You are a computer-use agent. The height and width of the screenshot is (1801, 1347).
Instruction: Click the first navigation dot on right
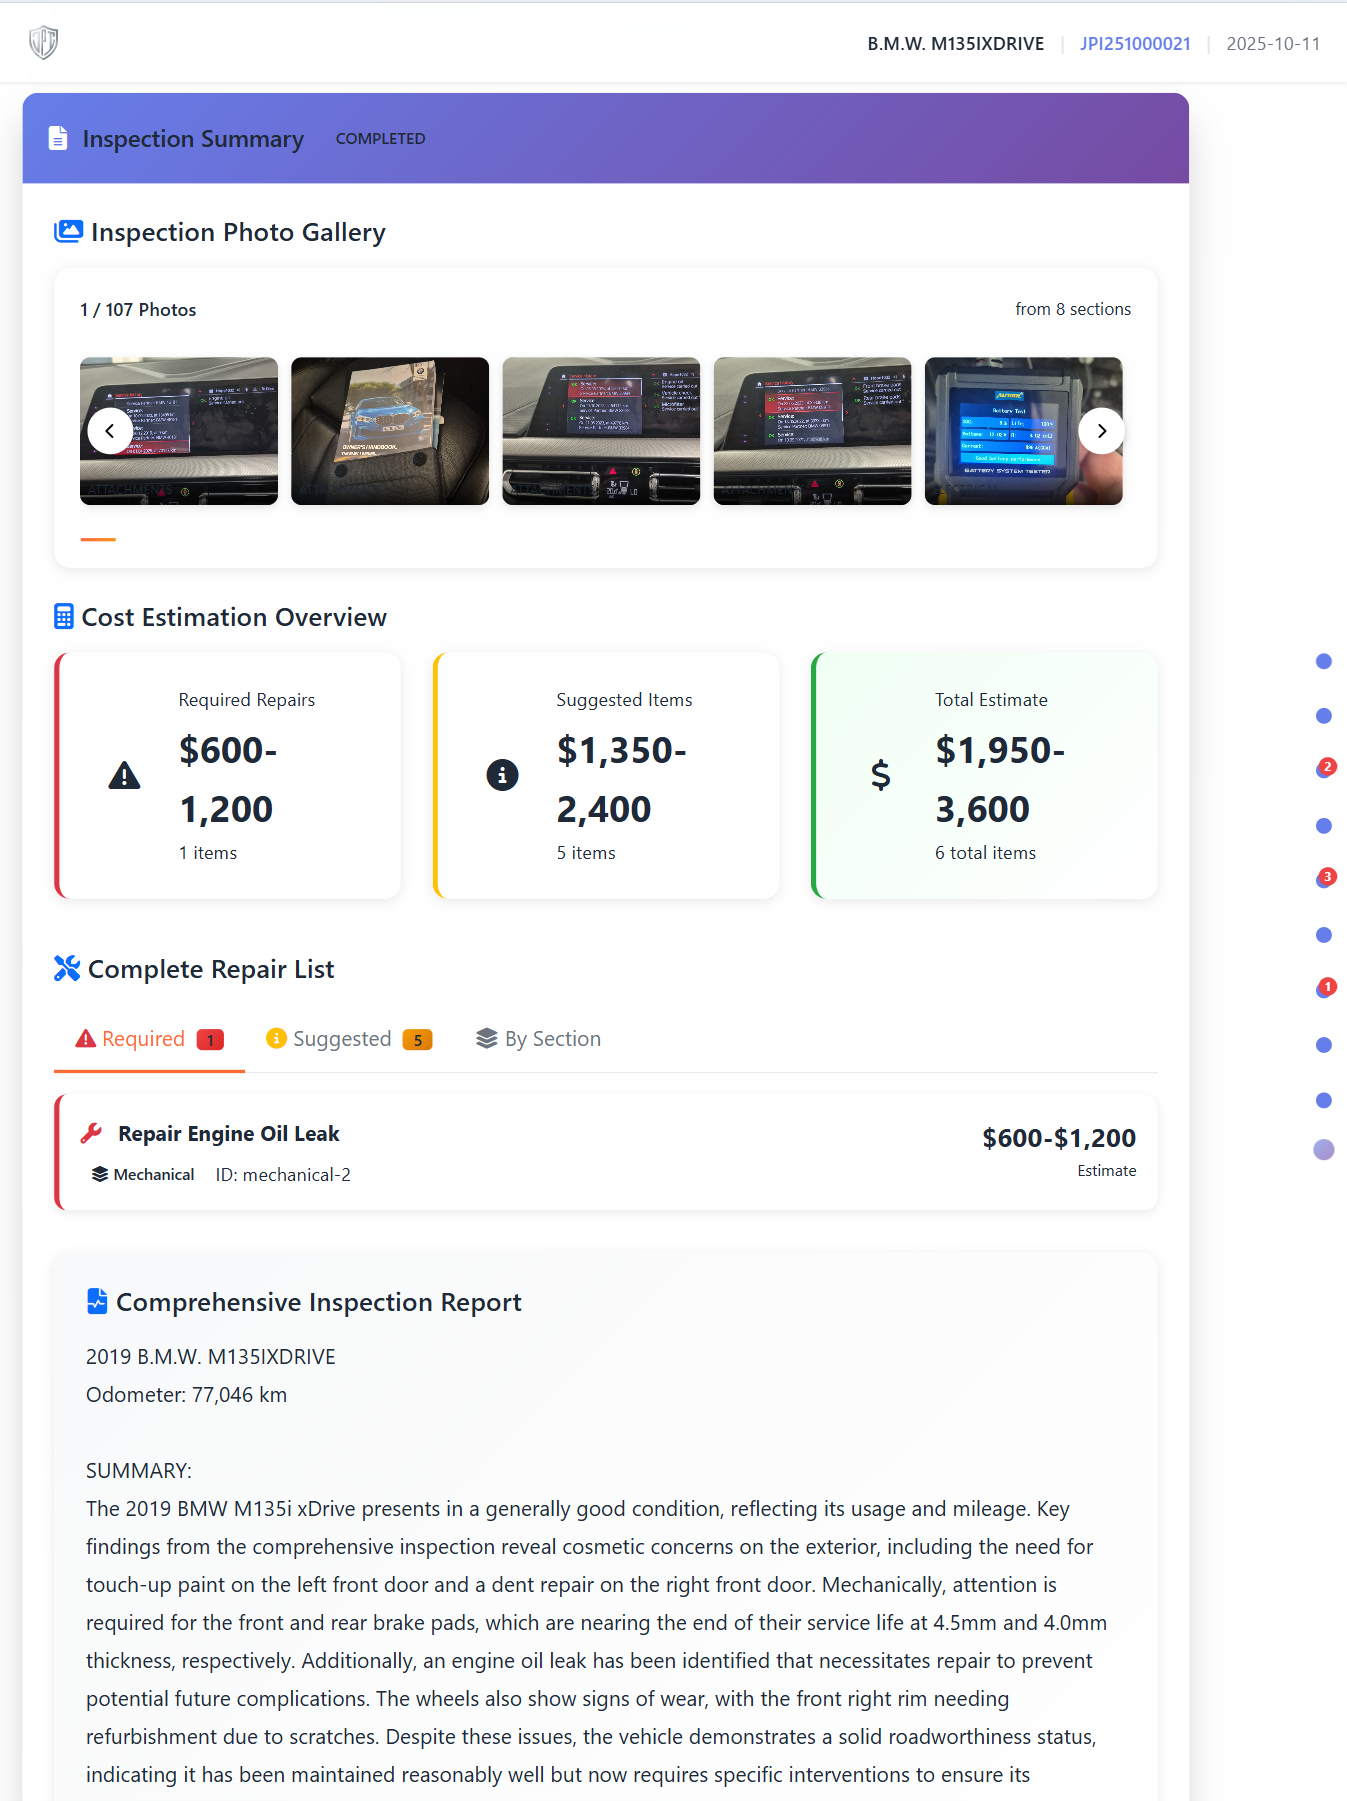click(1324, 661)
